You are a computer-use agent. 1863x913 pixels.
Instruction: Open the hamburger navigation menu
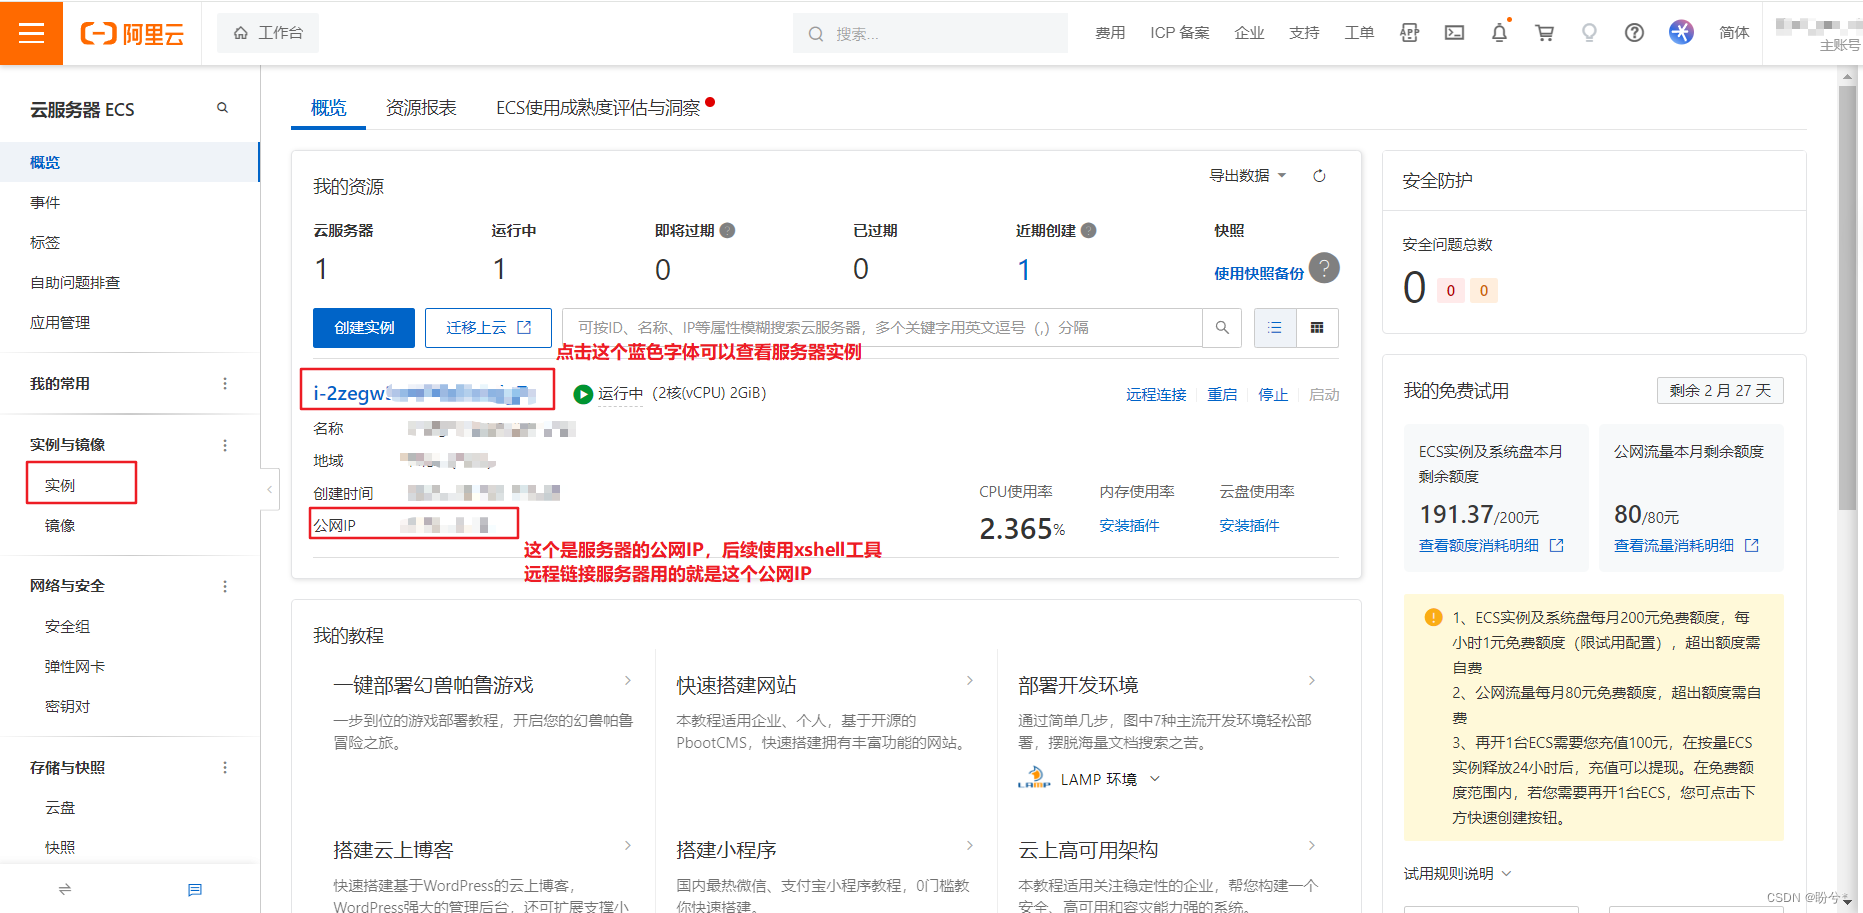[x=31, y=33]
